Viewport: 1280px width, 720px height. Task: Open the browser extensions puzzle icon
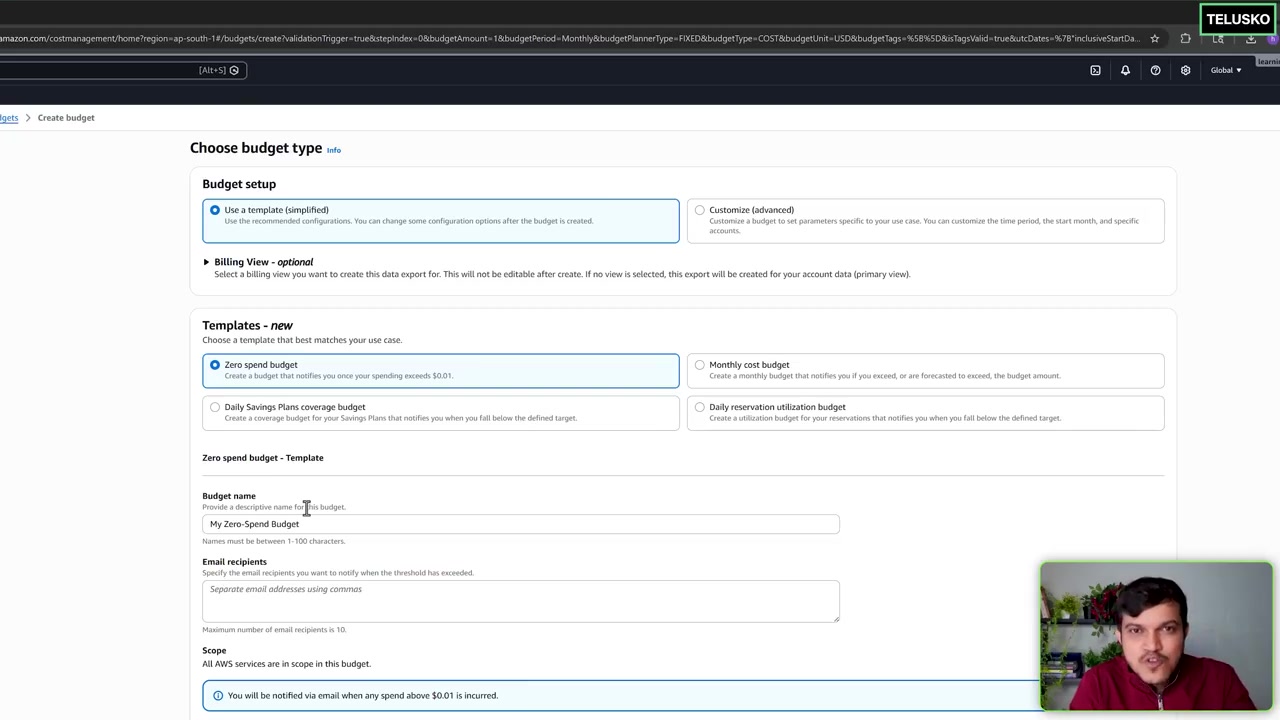point(1186,38)
